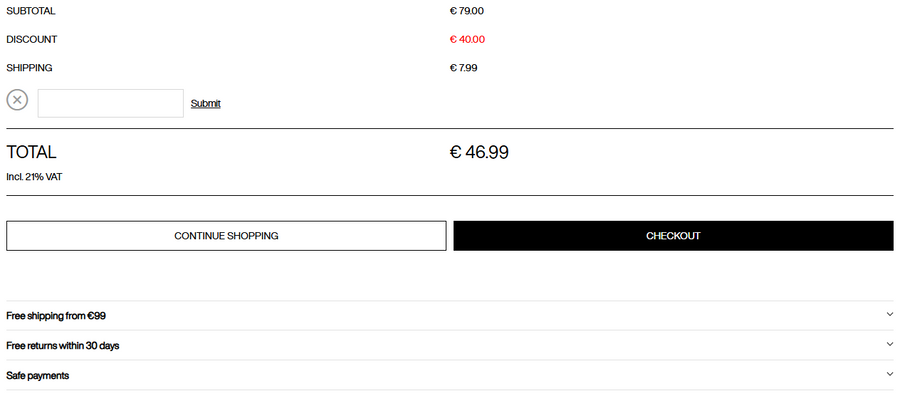Click the Subtotal label

(x=31, y=11)
